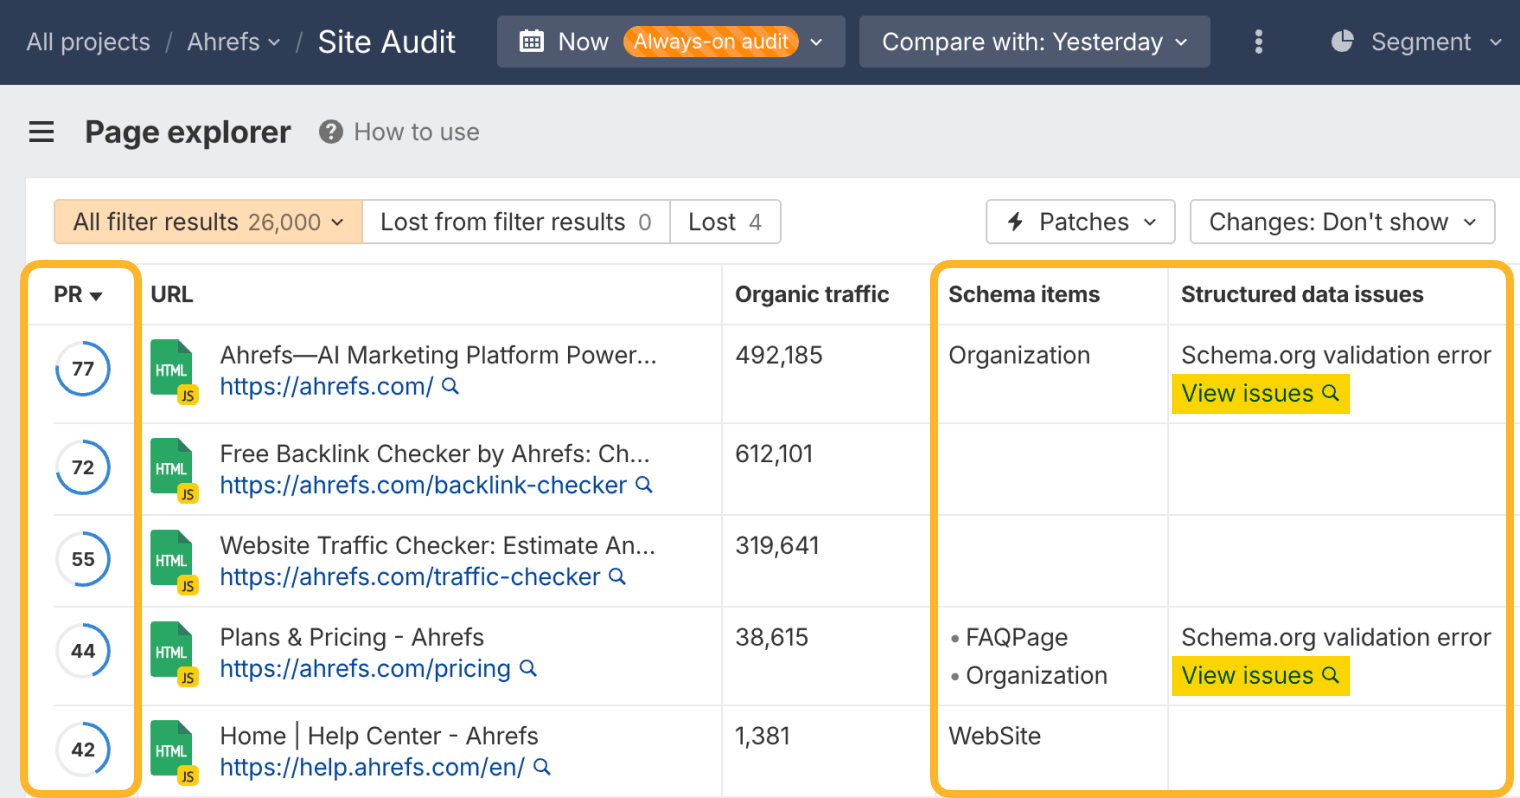Open the Segment dropdown
This screenshot has height=798, width=1520.
click(x=1416, y=42)
